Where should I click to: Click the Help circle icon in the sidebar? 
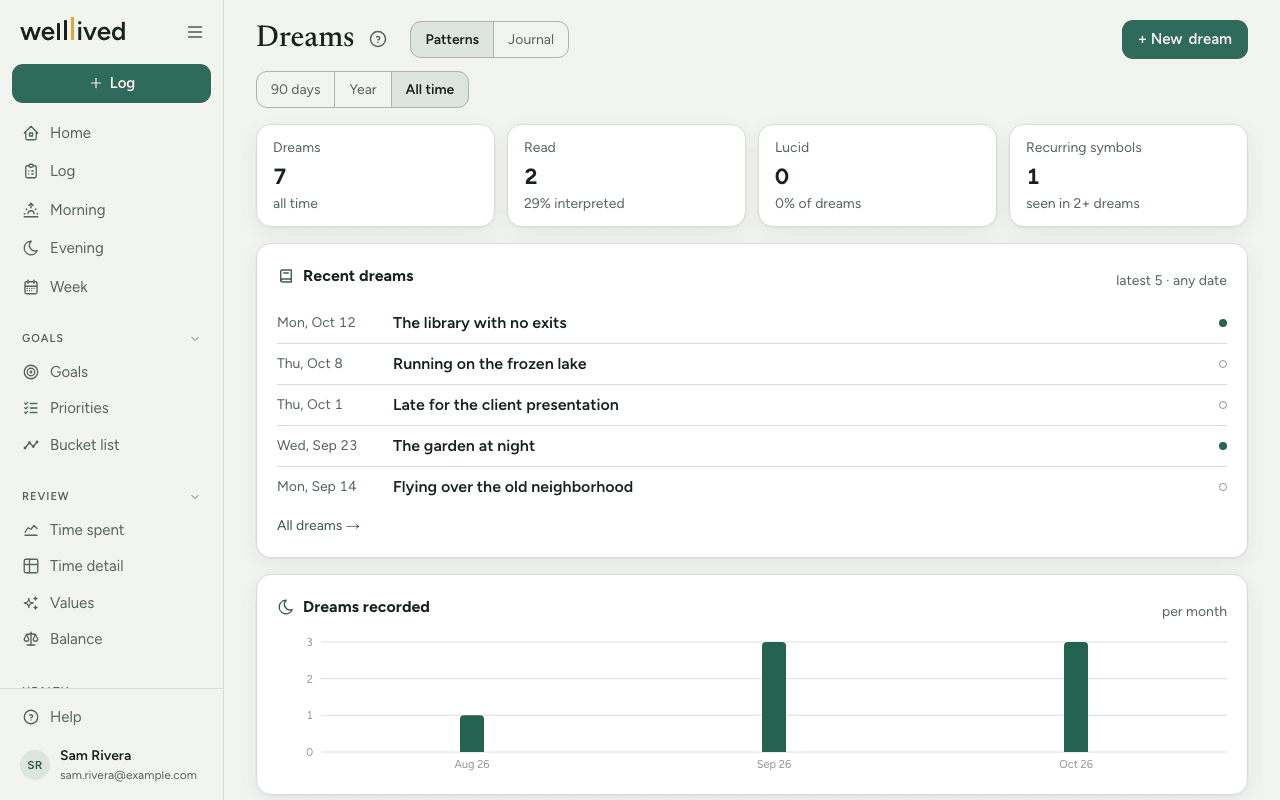pos(31,717)
